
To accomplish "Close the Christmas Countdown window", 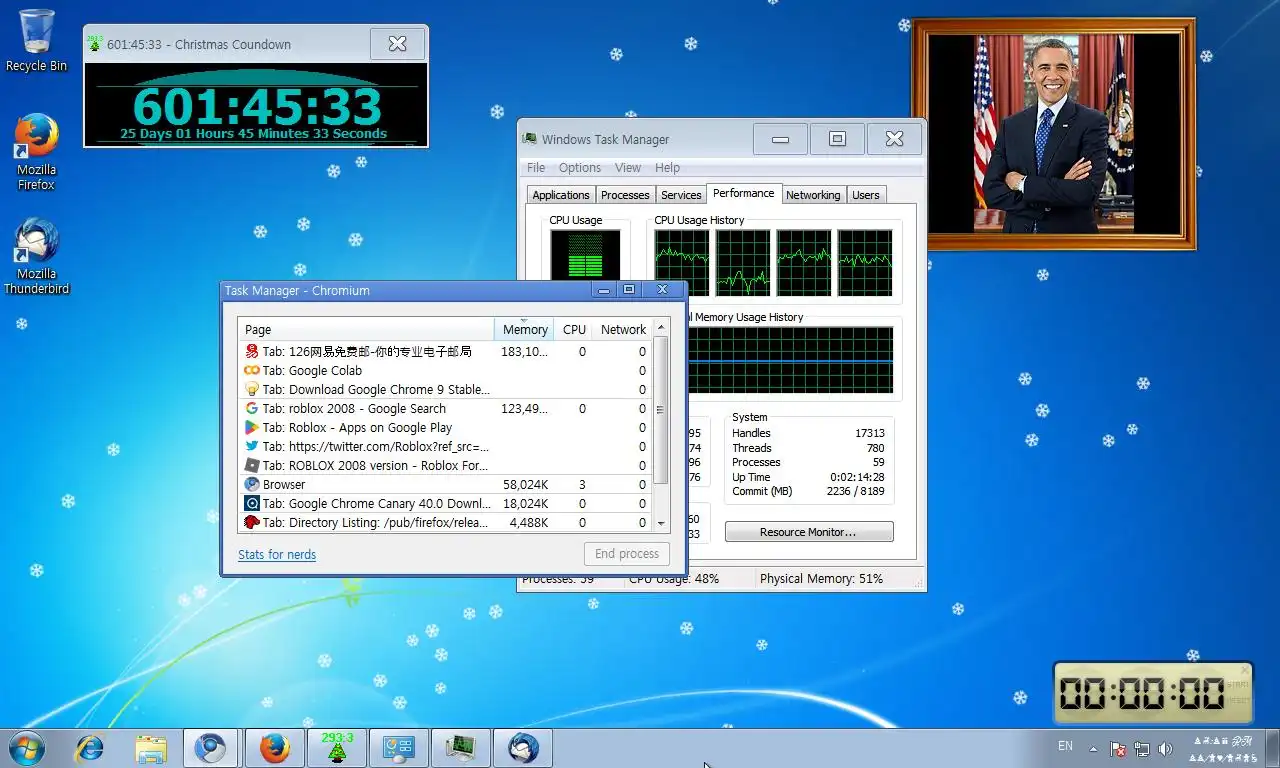I will pos(397,44).
